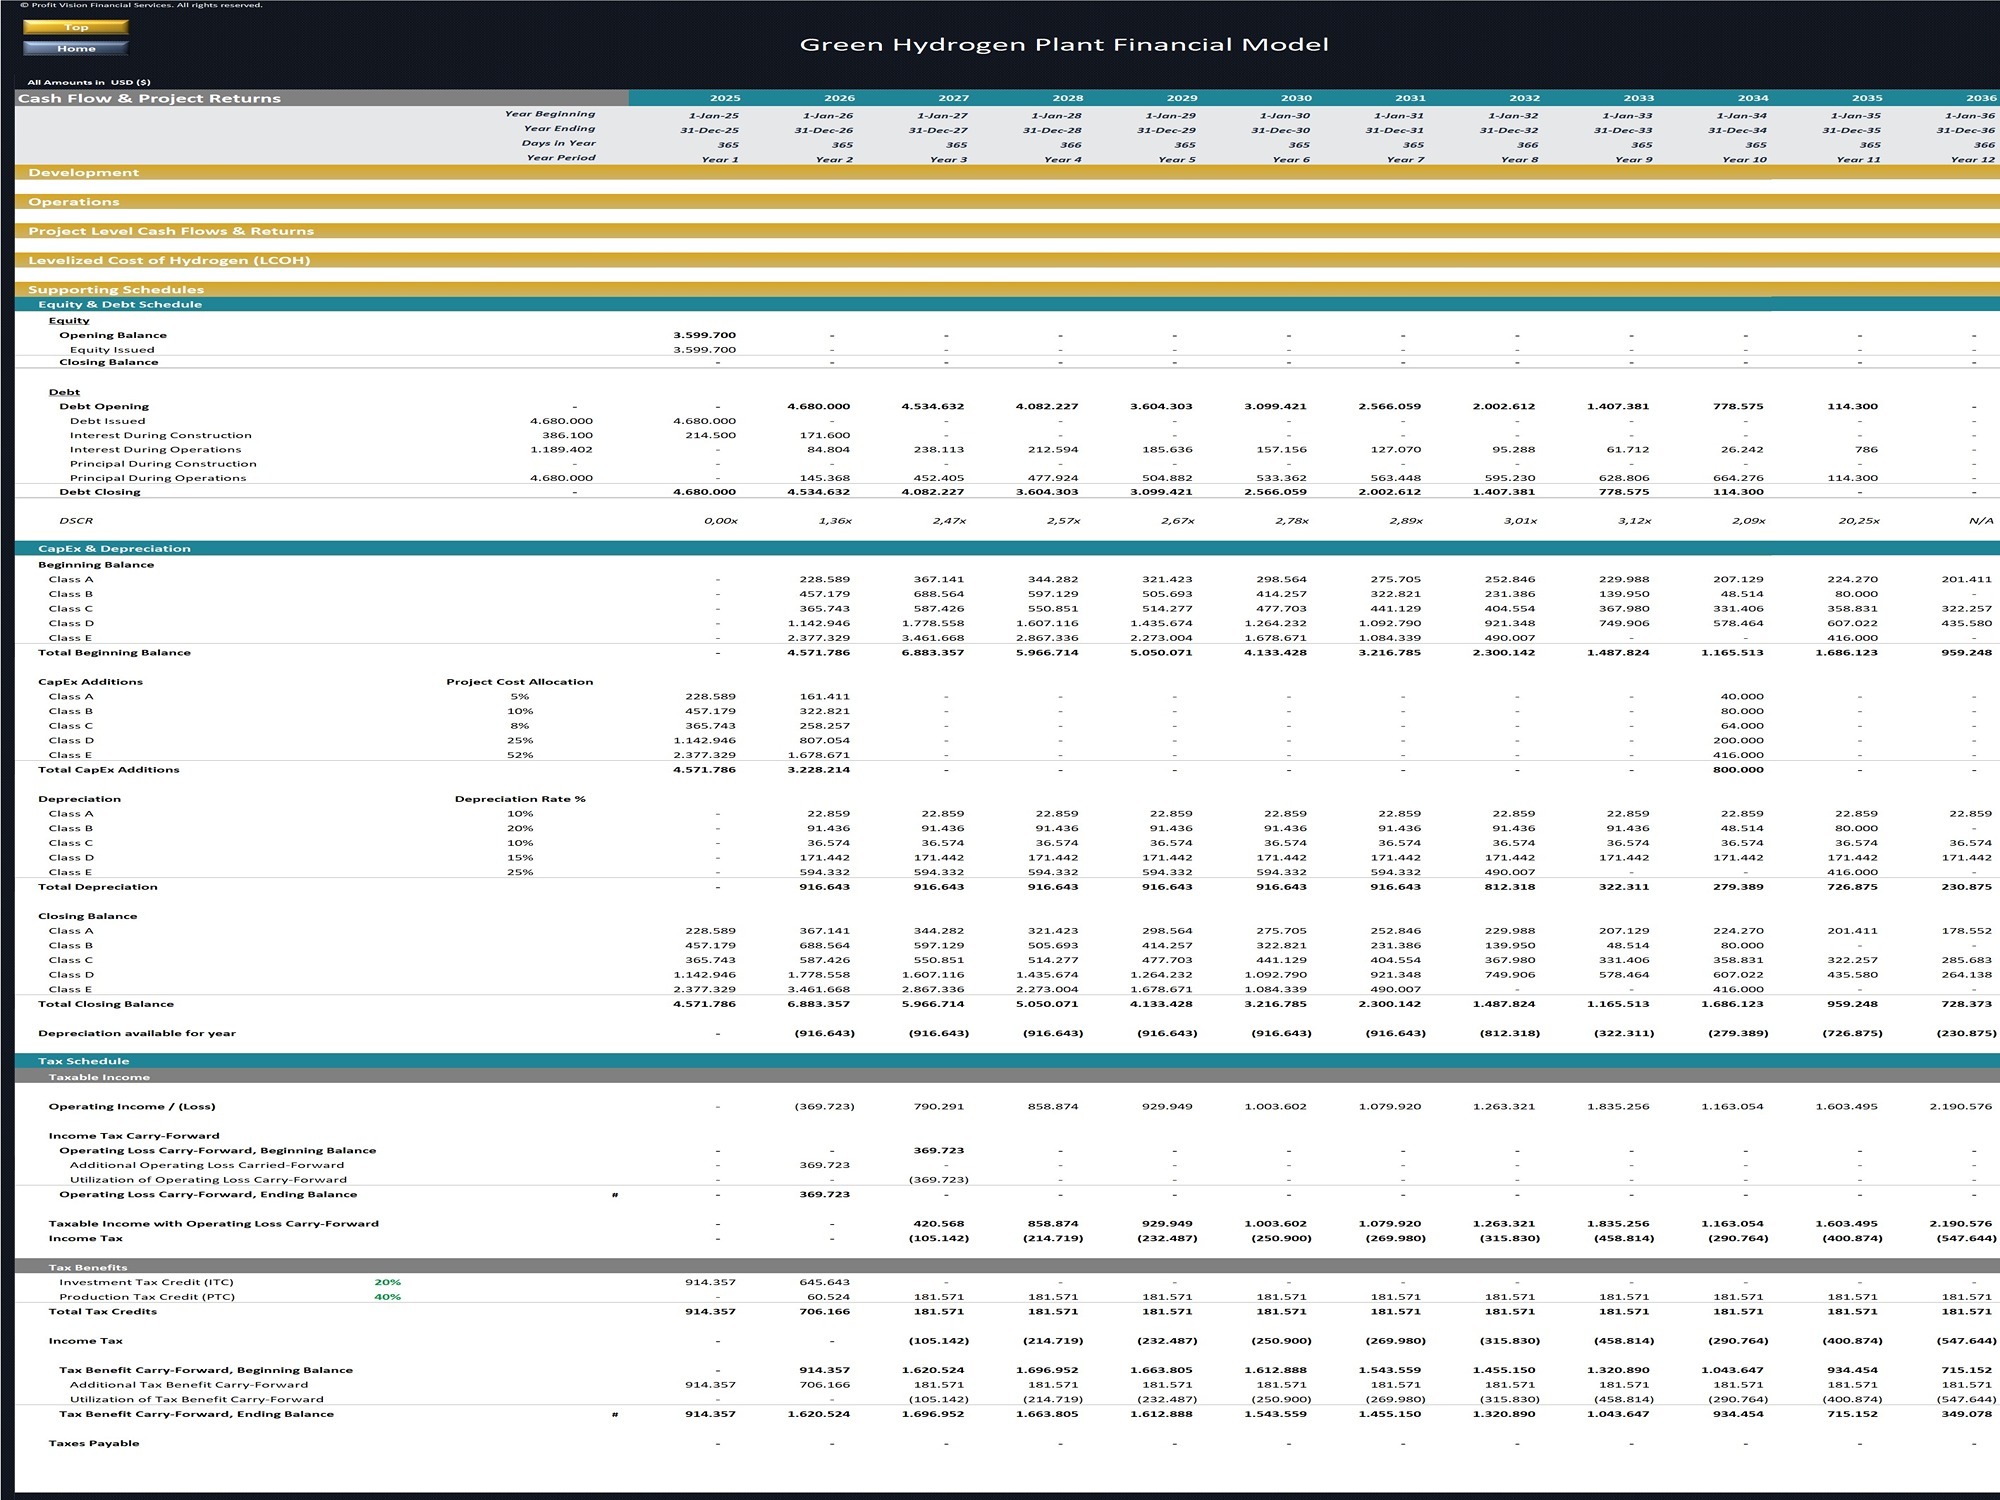Select the Taxable Income subheader

(x=1007, y=1077)
